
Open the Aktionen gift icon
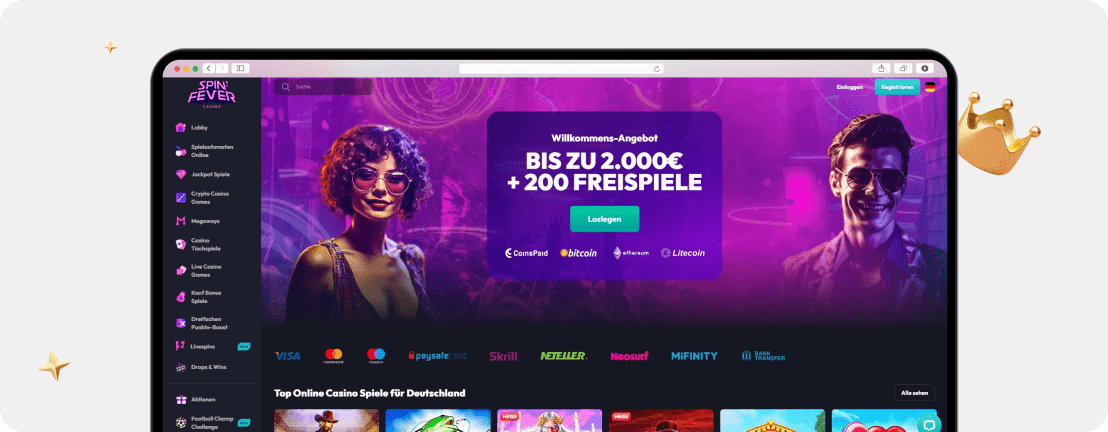pyautogui.click(x=181, y=399)
